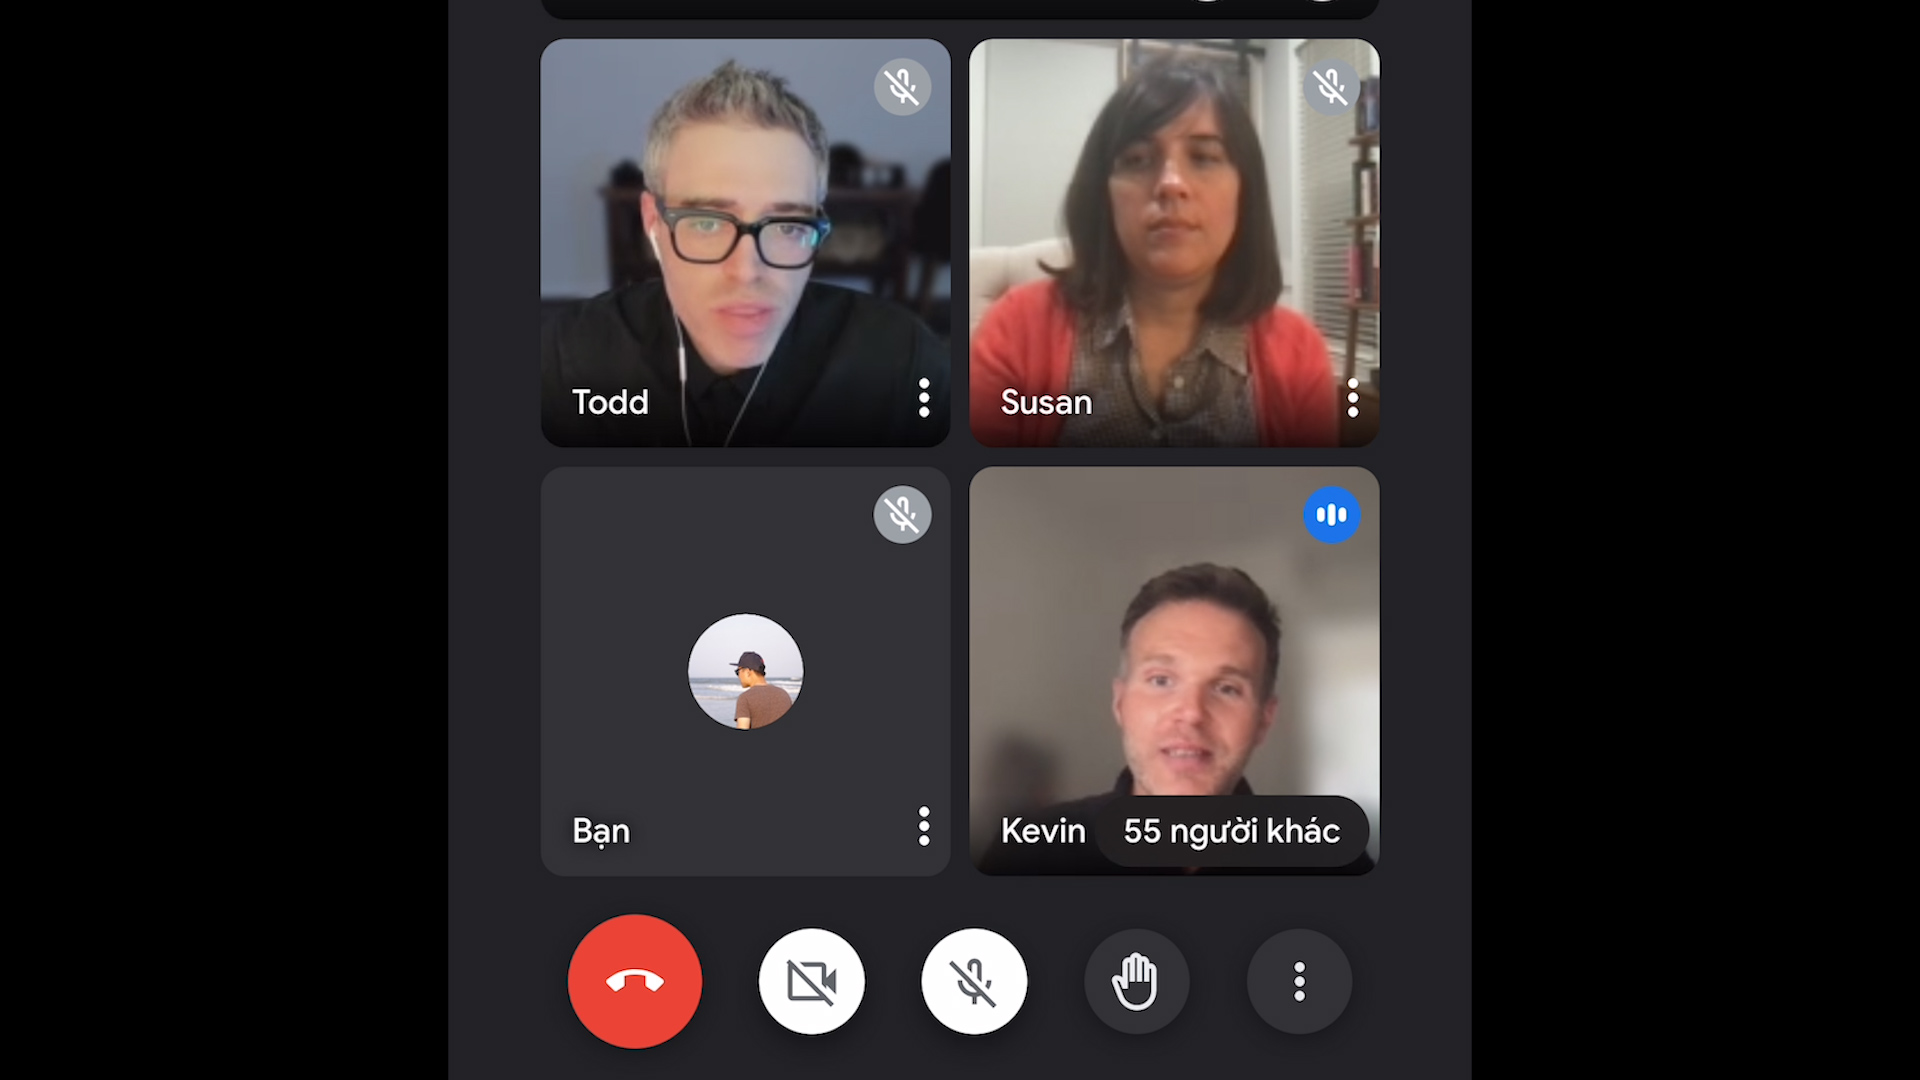Mute Todd using his mute icon
1920x1080 pixels.
tap(902, 86)
